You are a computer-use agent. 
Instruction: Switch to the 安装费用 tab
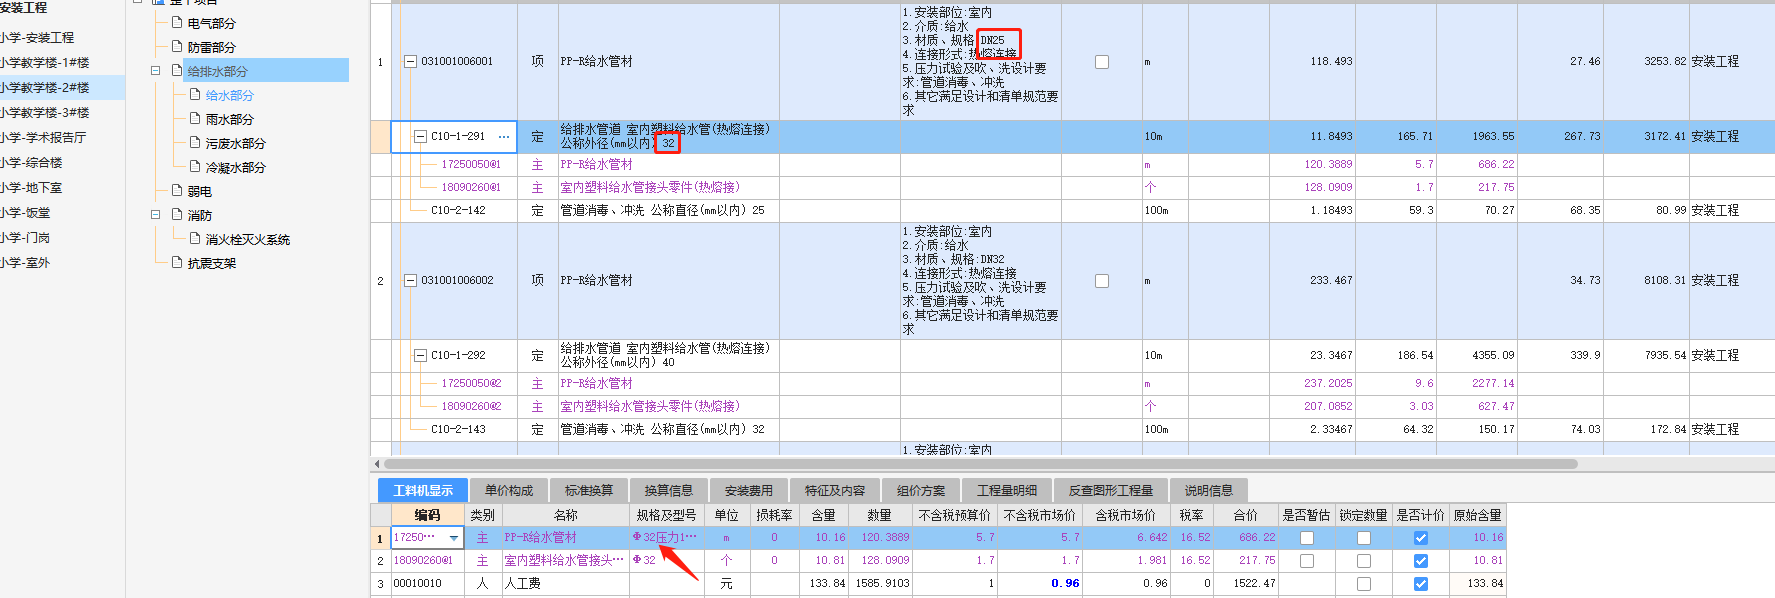[749, 490]
